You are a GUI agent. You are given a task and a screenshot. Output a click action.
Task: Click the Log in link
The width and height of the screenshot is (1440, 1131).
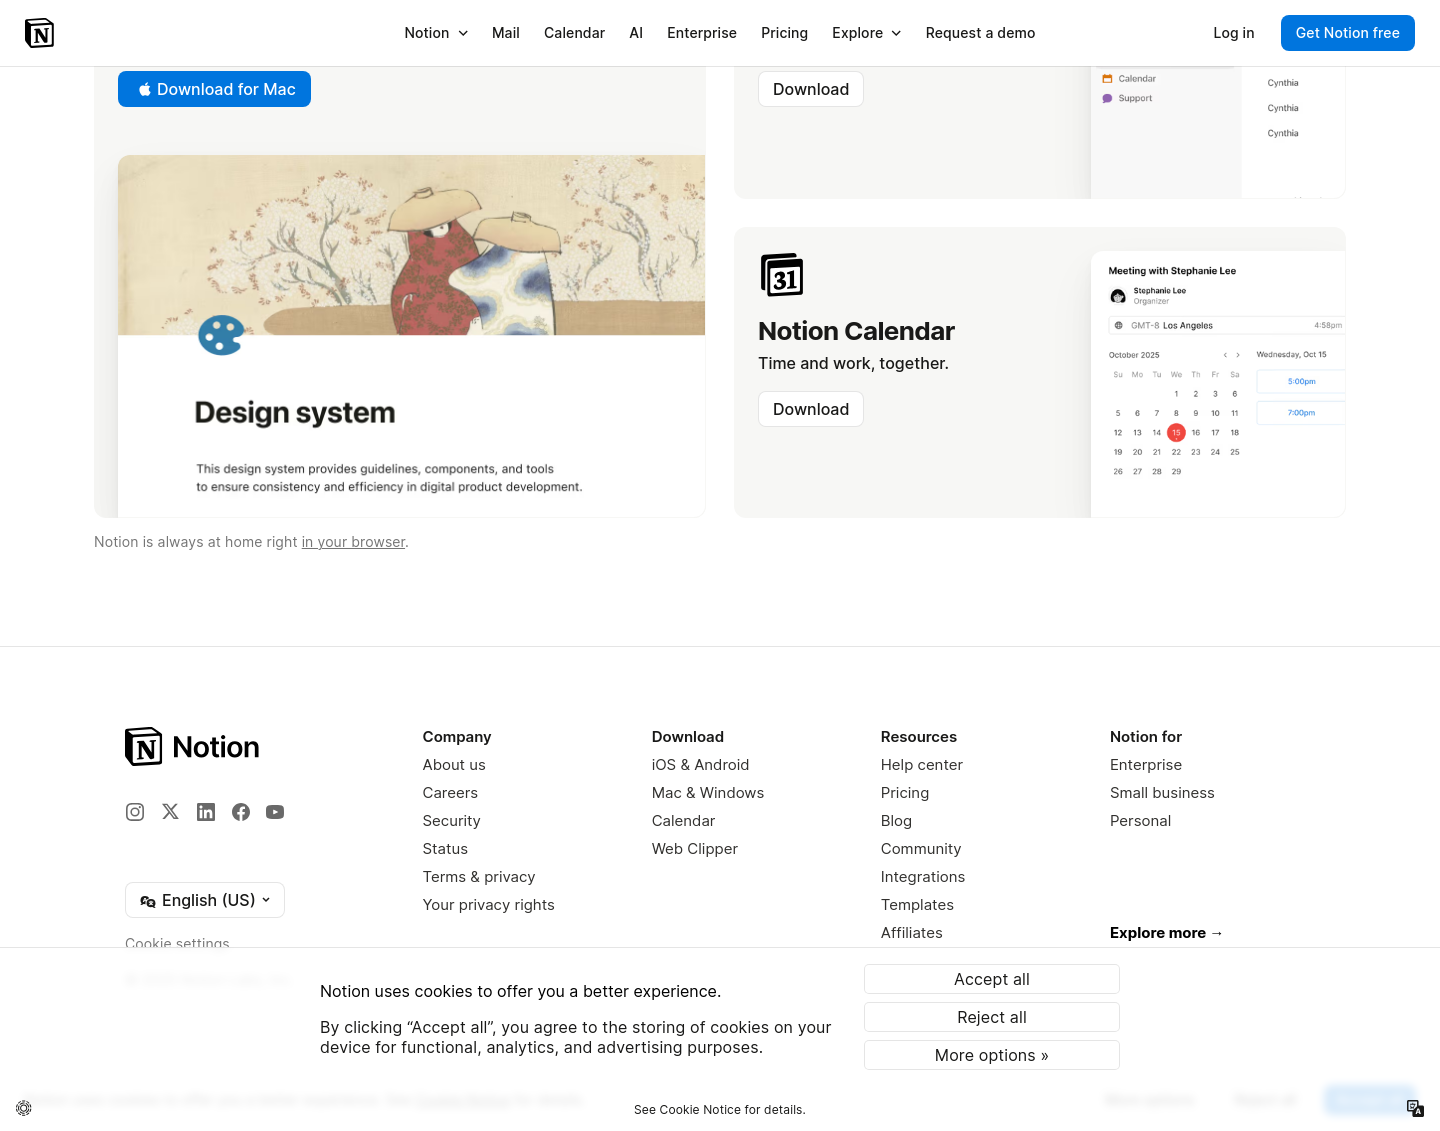click(1234, 33)
